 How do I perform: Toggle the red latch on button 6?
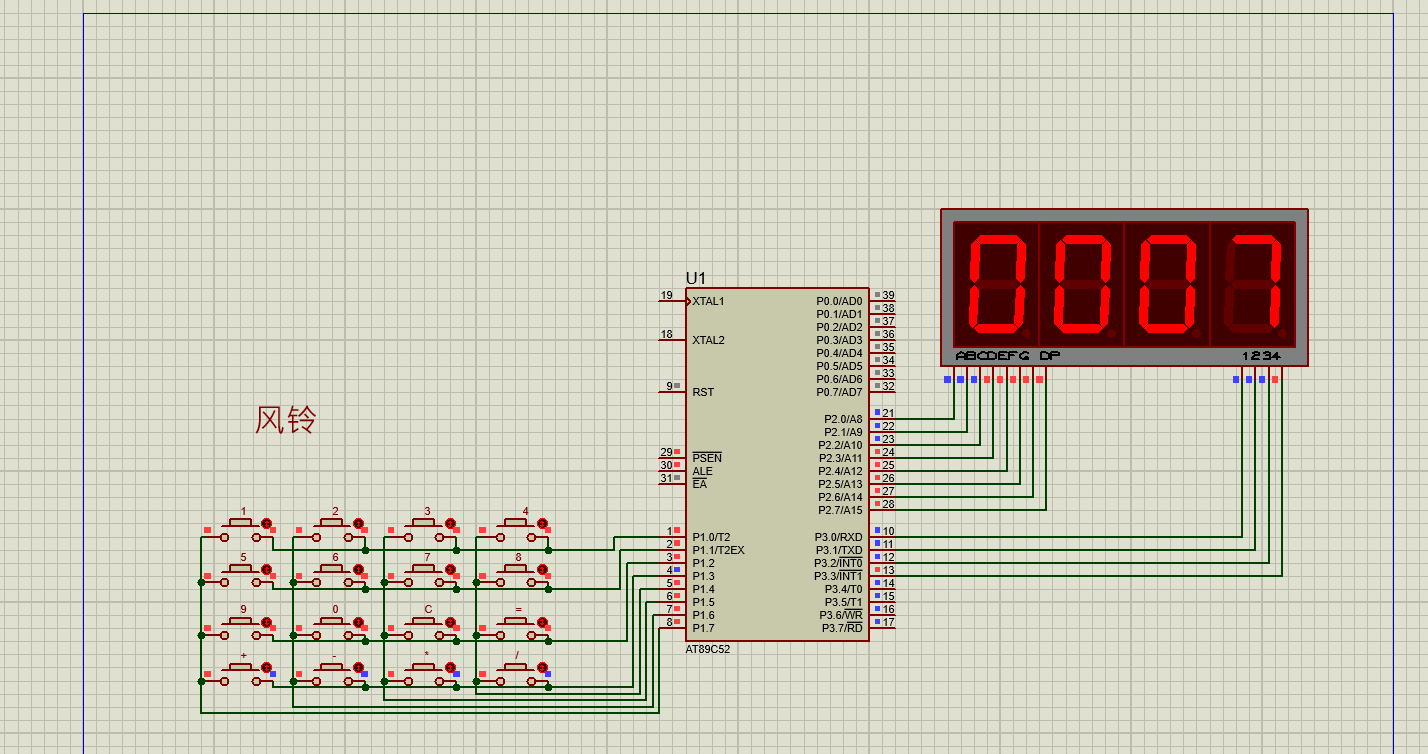(x=359, y=569)
